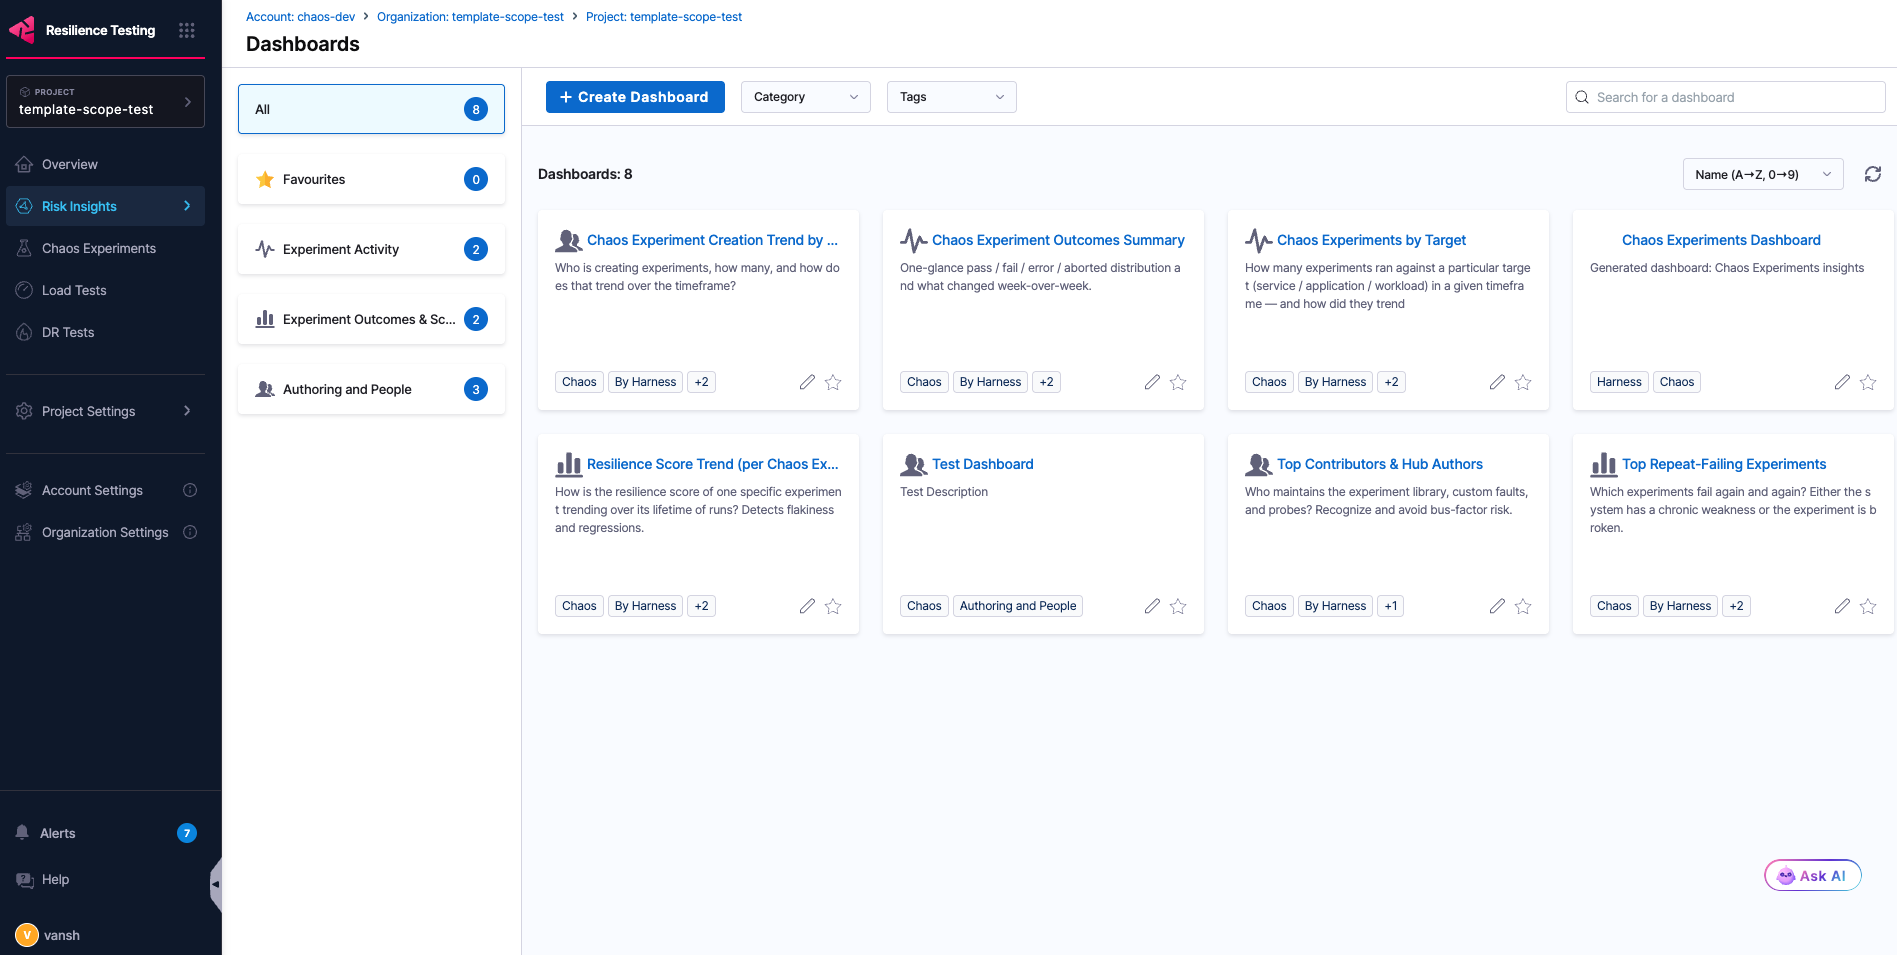Click the vansh user avatar
The height and width of the screenshot is (955, 1897).
(x=27, y=935)
